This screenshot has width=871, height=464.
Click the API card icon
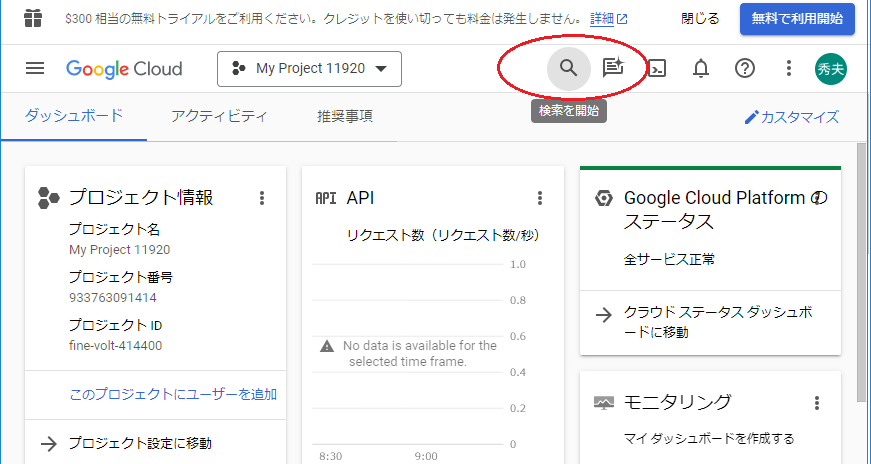326,198
